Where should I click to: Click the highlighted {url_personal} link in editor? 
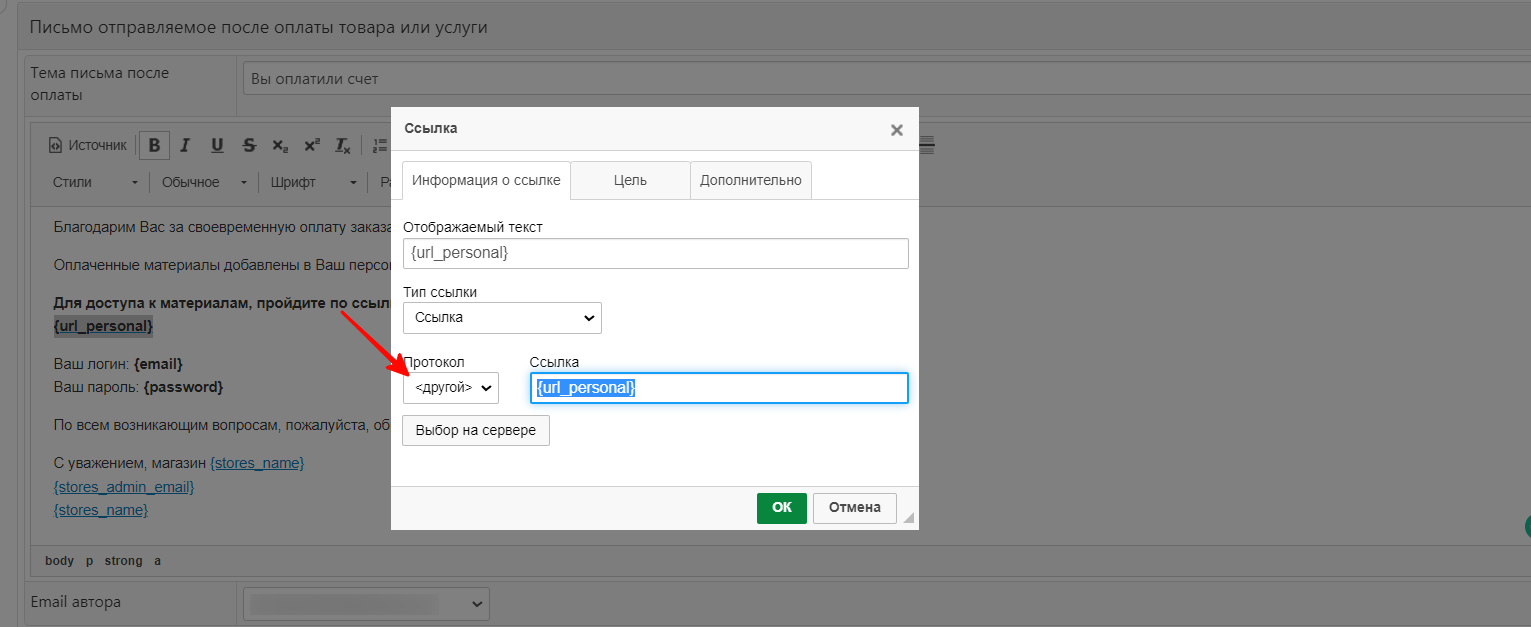[103, 326]
